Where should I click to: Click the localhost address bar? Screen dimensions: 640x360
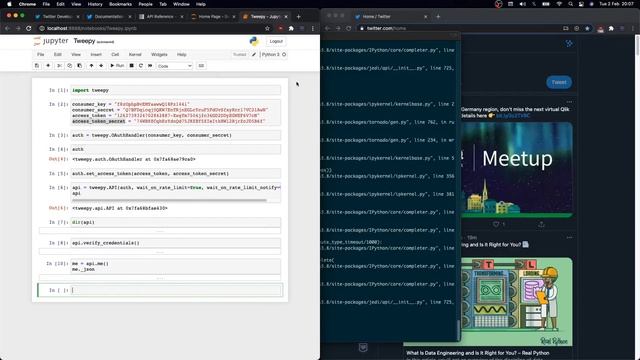(x=151, y=28)
